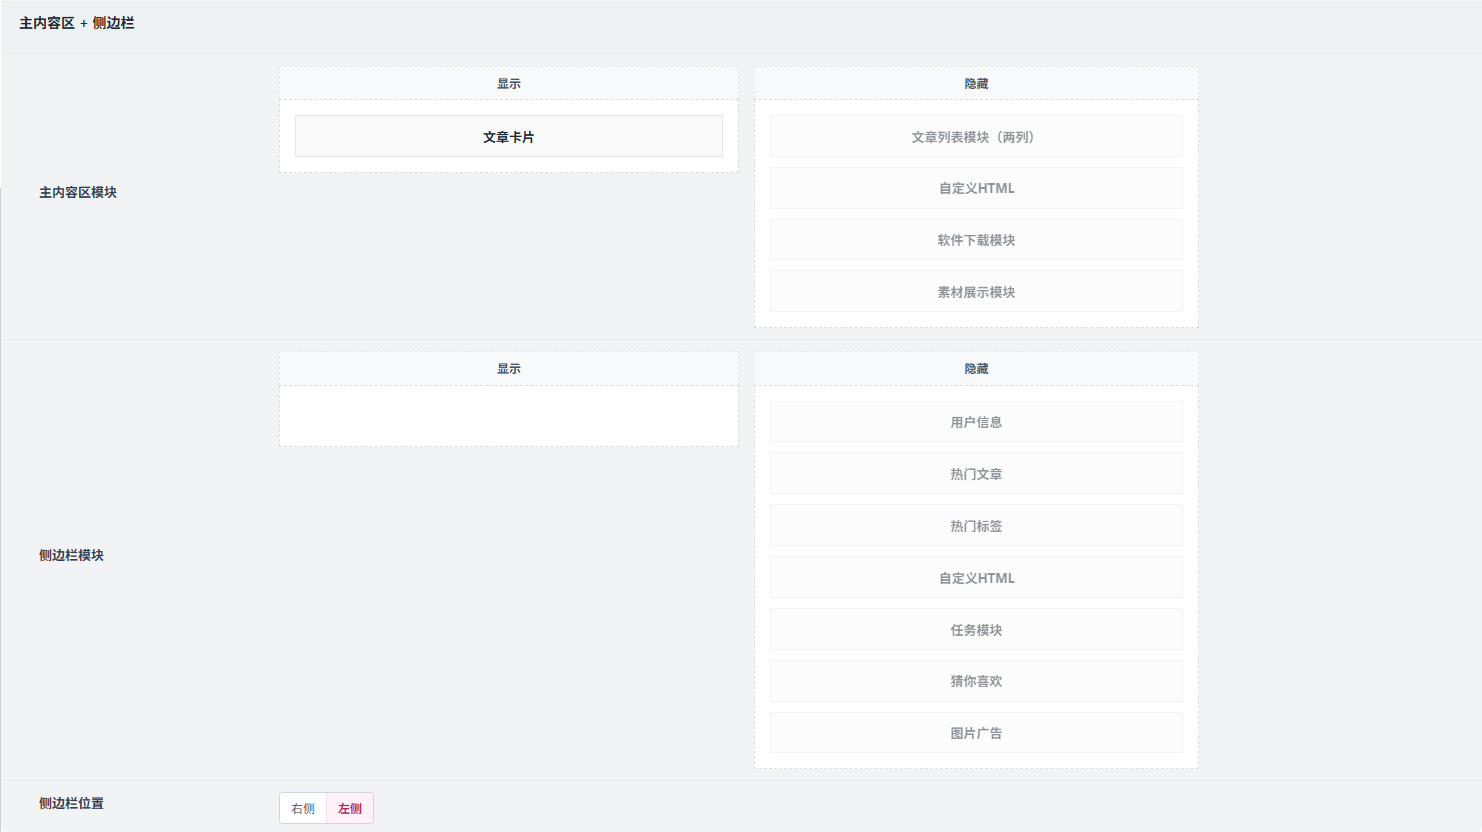Click the 侧边栏位置 label

click(71, 803)
